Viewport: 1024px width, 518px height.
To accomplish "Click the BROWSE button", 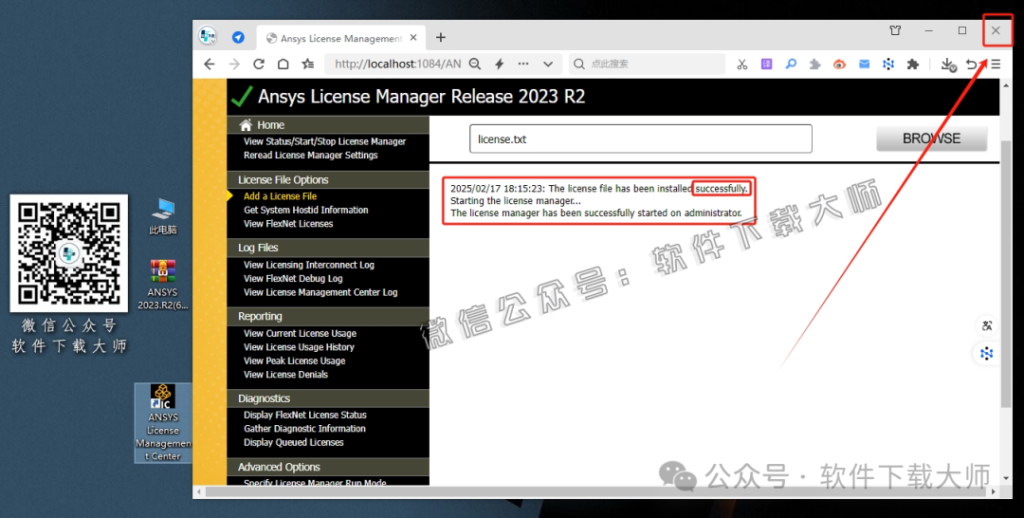I will [931, 138].
